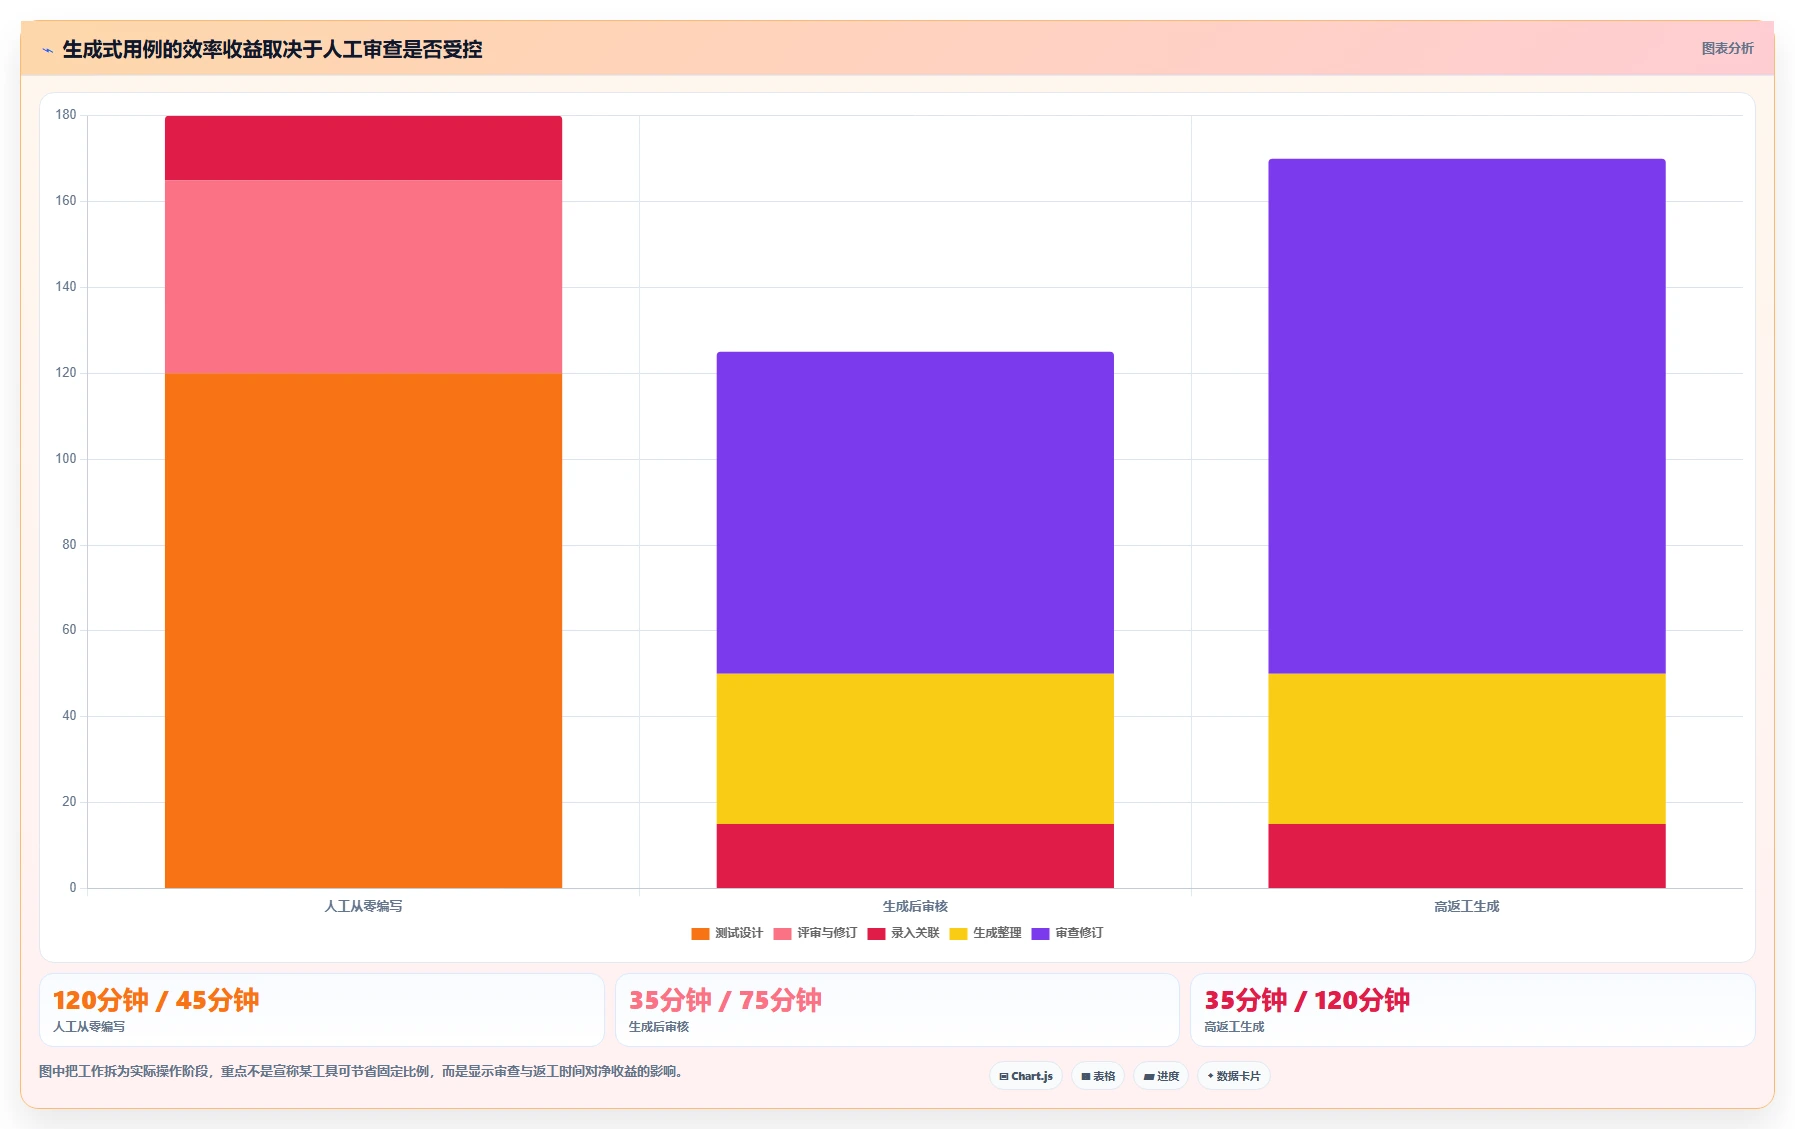Click the red top segment of 人工从零编写 bar
This screenshot has width=1795, height=1129.
pos(363,148)
